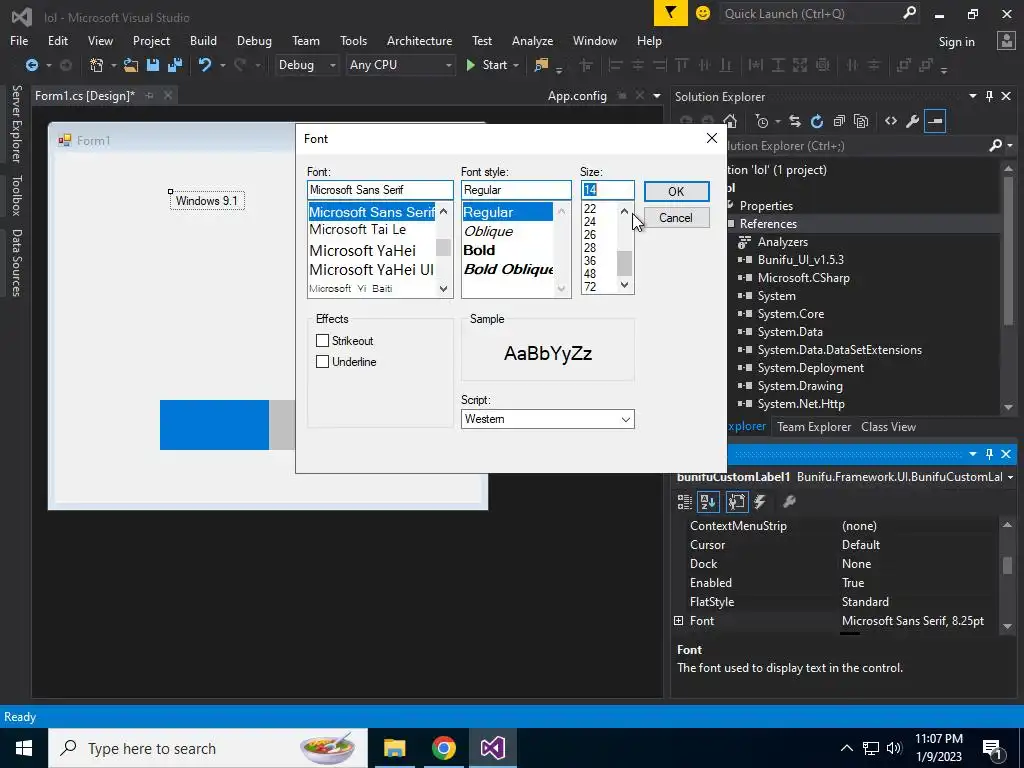This screenshot has width=1024, height=768.
Task: Click the taskbar volume speaker icon
Action: point(894,748)
